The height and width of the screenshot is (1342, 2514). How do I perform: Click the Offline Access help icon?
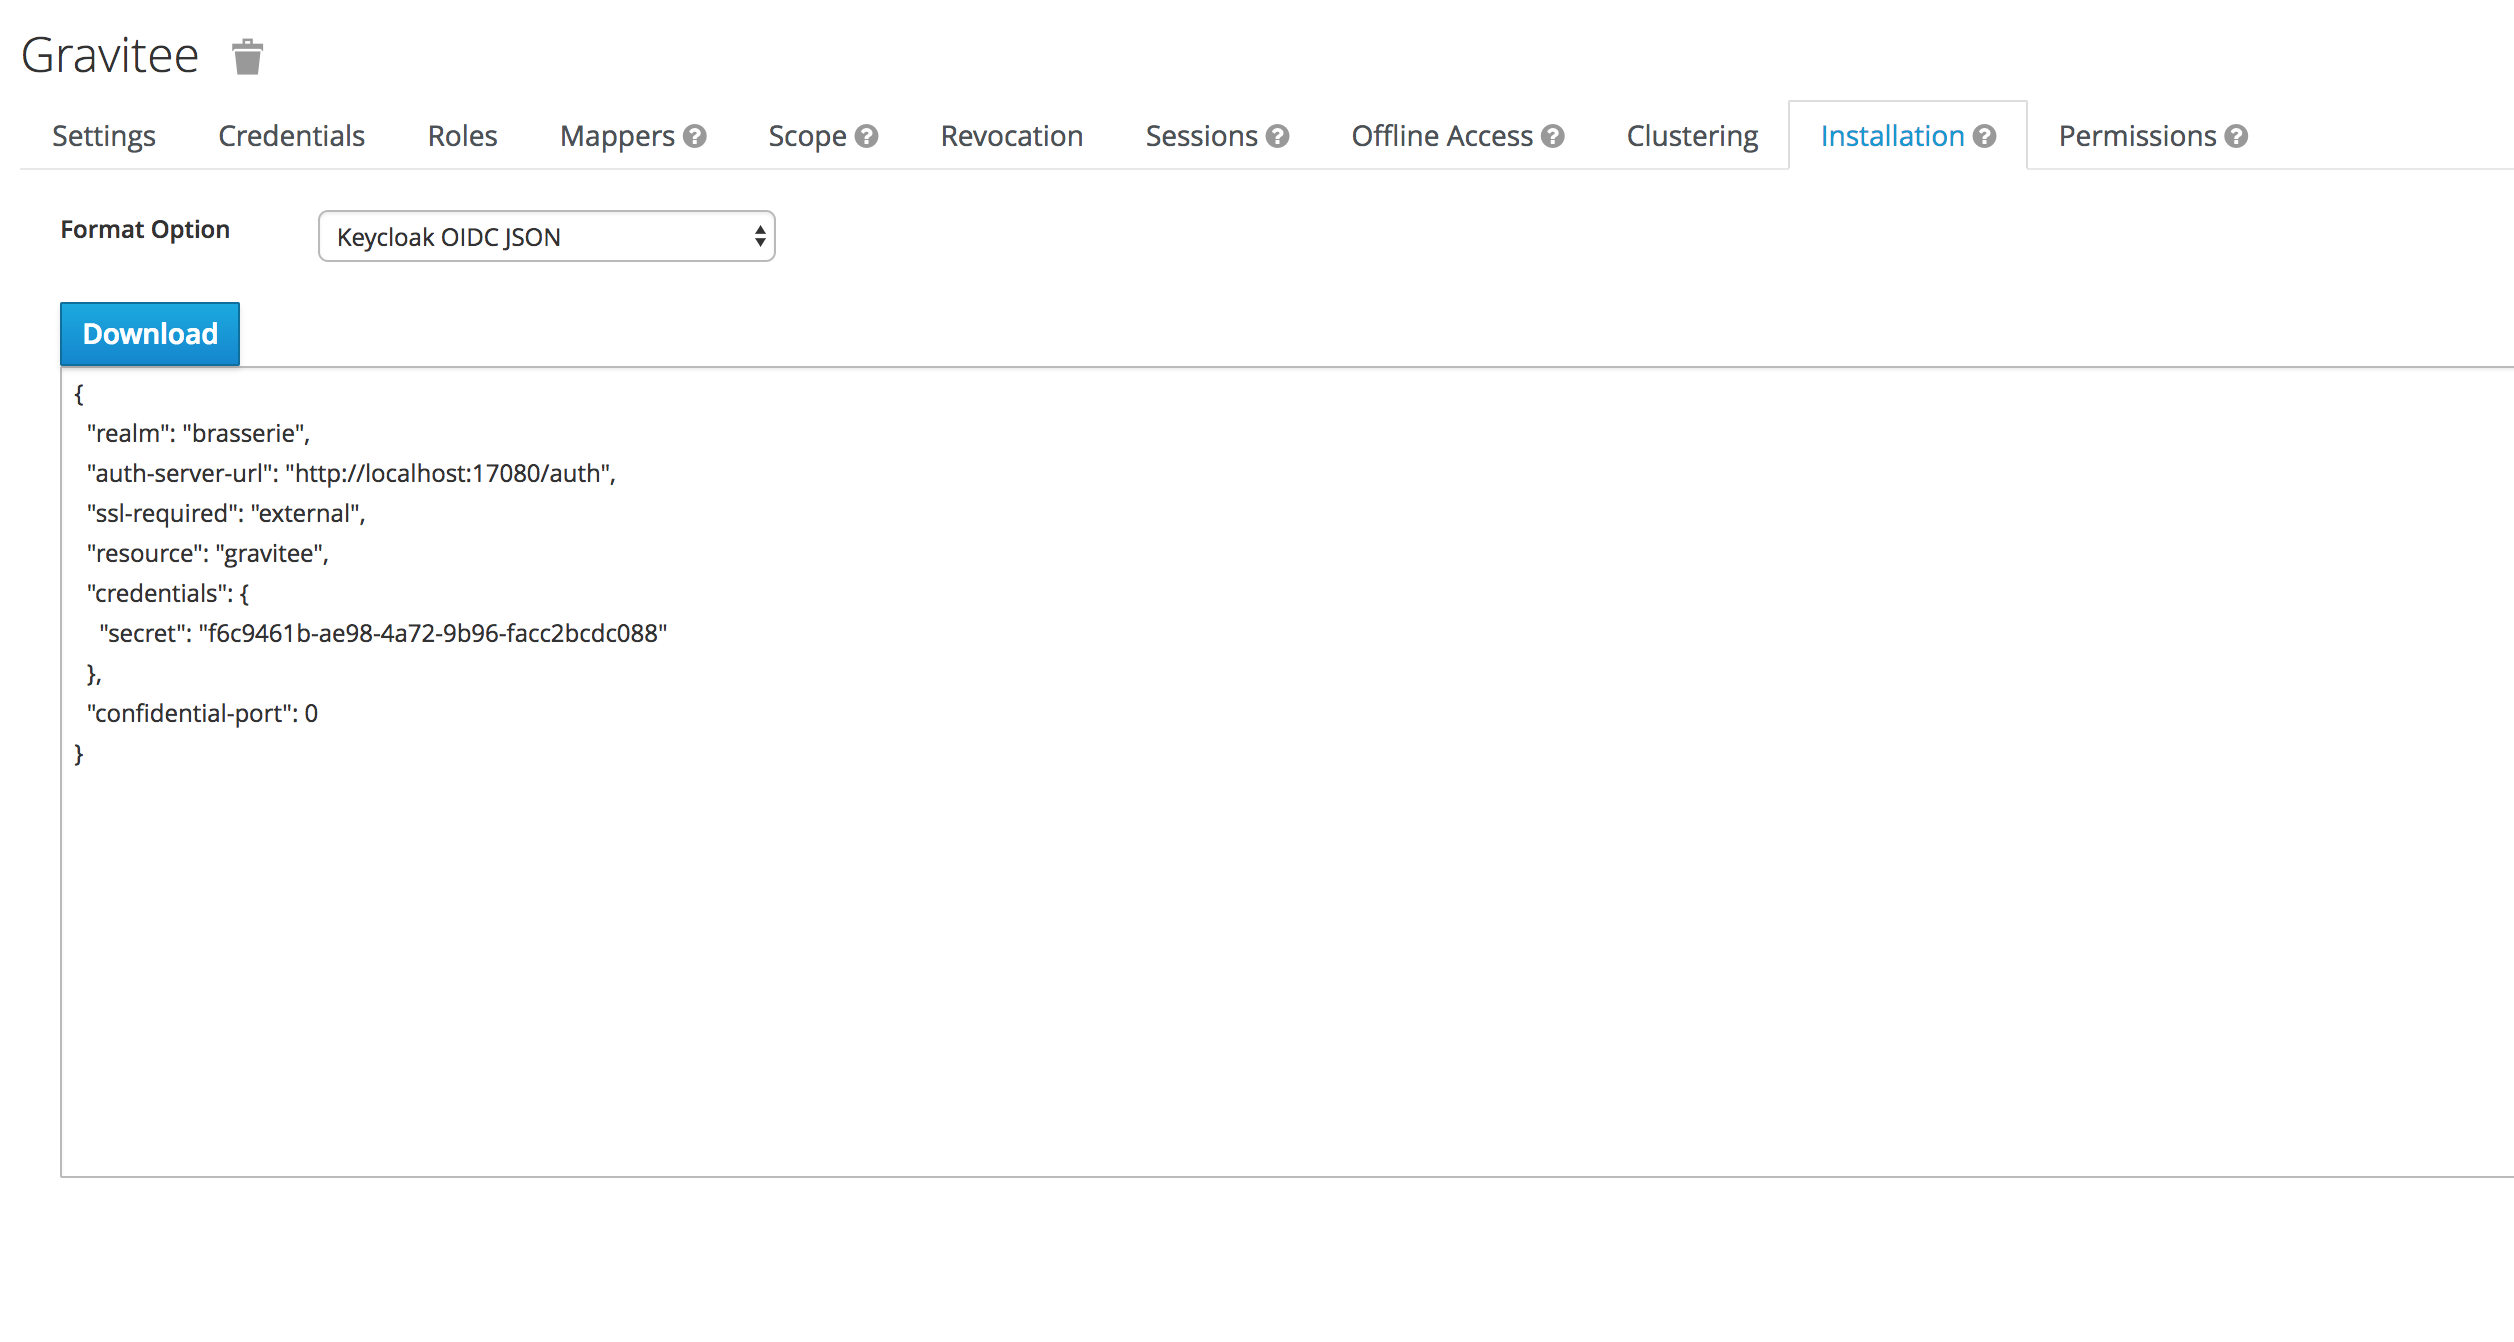coord(1552,136)
